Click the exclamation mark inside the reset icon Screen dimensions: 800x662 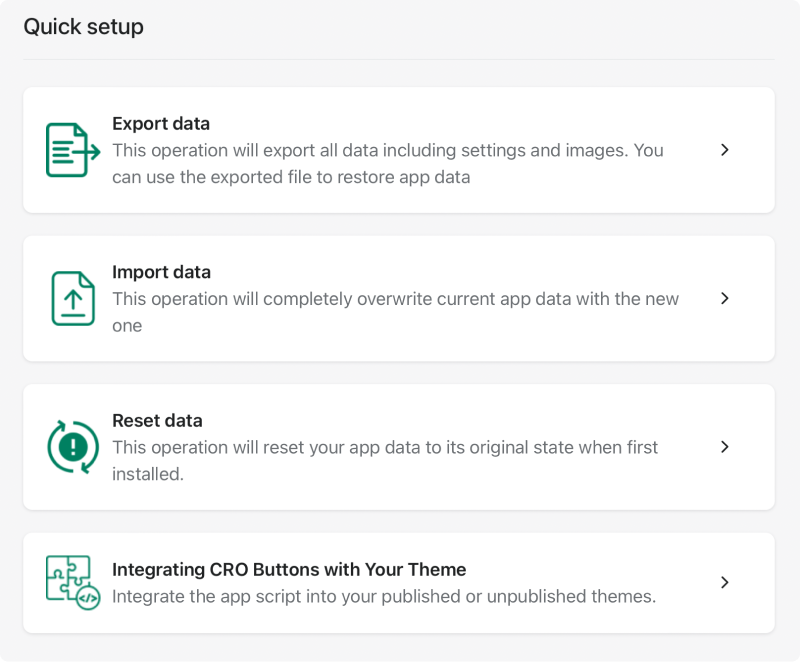click(x=73, y=447)
